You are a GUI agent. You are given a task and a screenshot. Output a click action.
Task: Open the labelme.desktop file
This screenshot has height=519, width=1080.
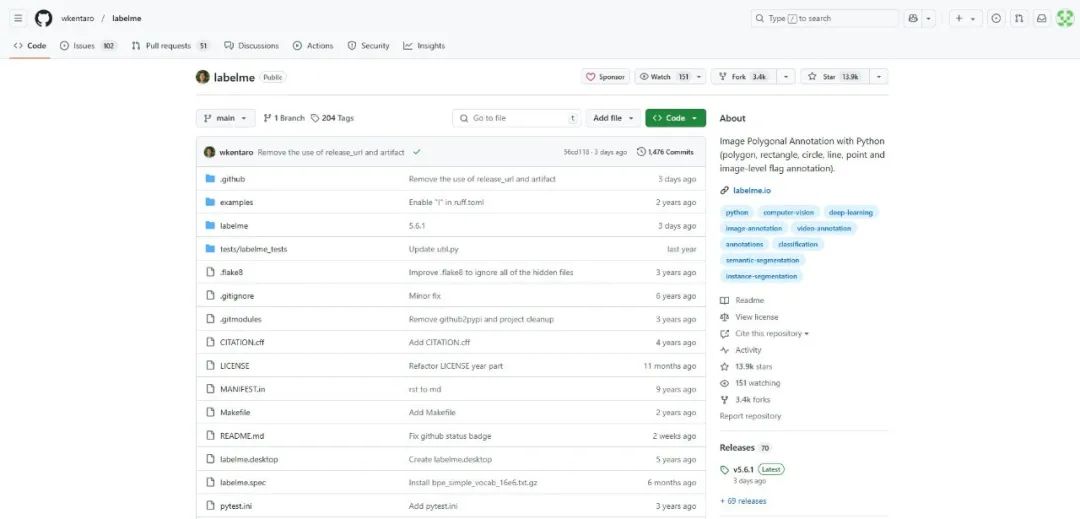[x=249, y=460]
